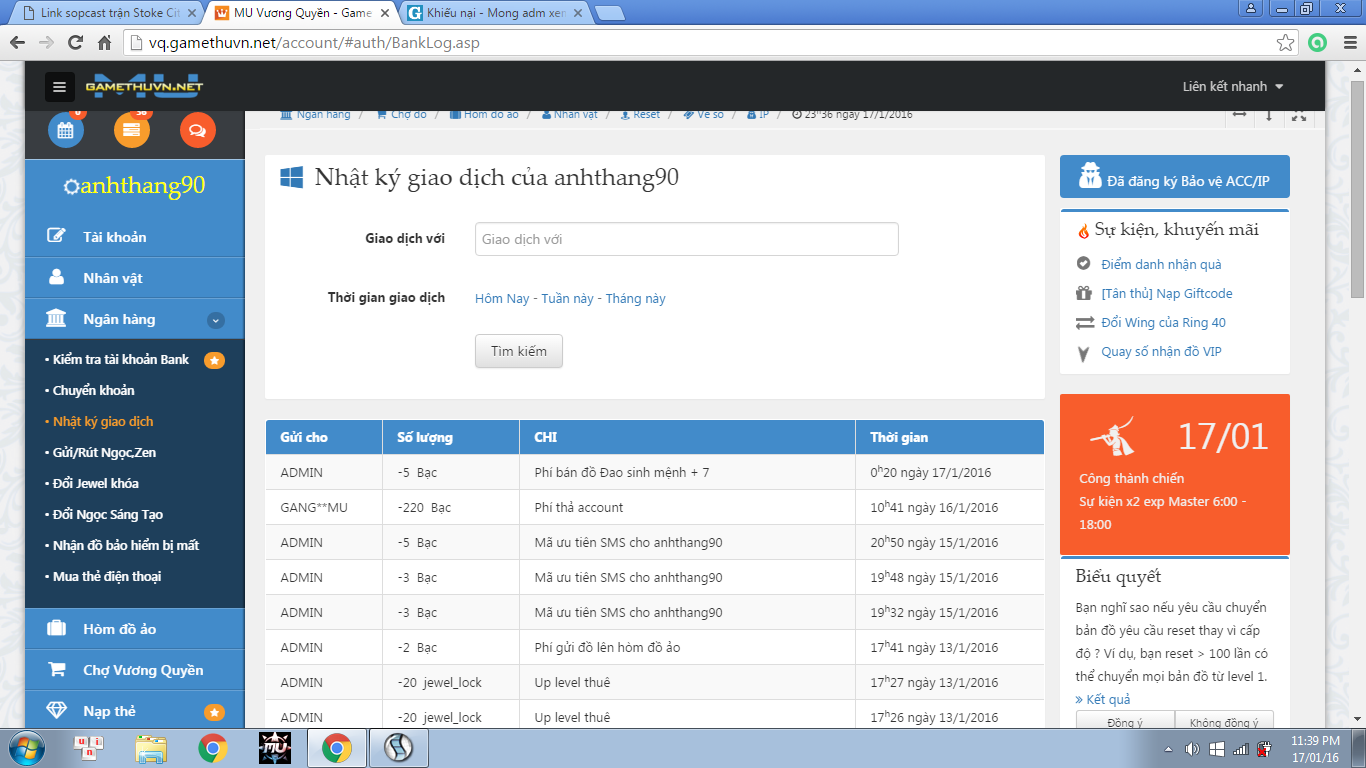Open the MU game icon in the taskbar
The width and height of the screenshot is (1366, 768).
tap(274, 748)
